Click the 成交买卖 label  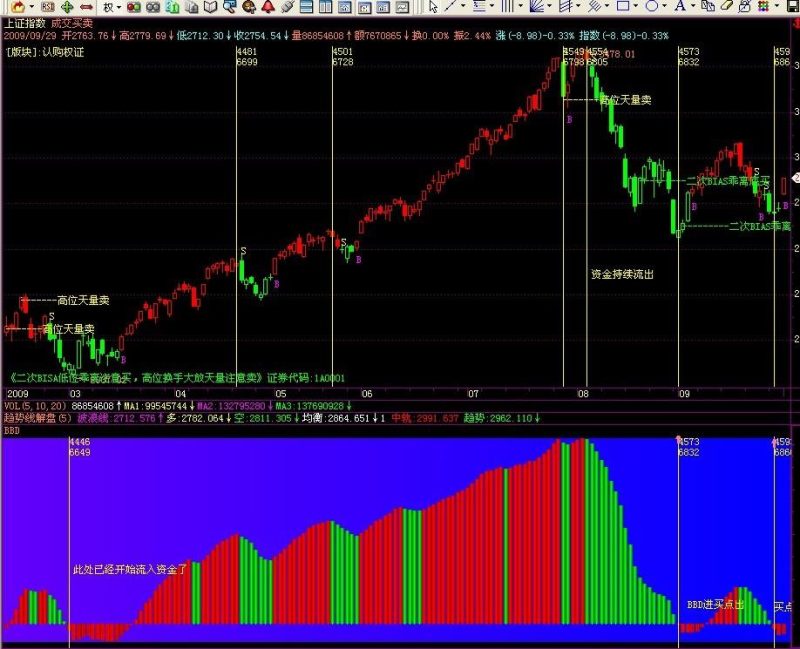pos(72,23)
